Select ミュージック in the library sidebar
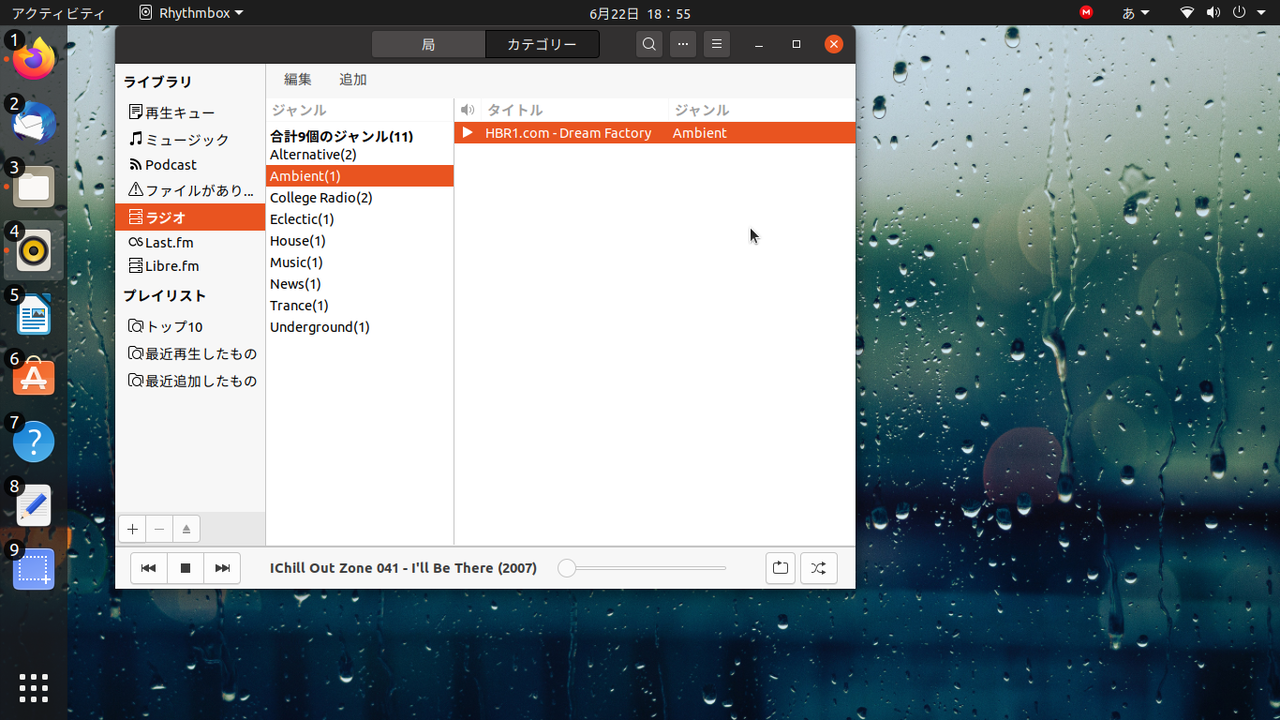This screenshot has height=720, width=1280. pos(190,139)
